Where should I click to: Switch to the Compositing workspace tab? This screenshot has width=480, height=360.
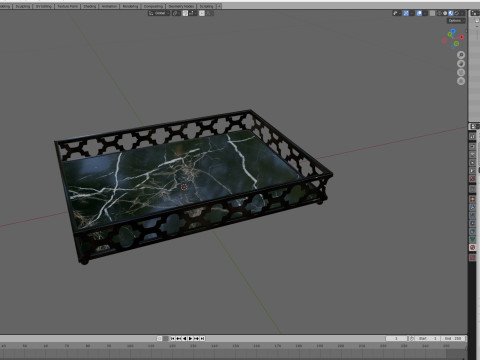point(154,6)
